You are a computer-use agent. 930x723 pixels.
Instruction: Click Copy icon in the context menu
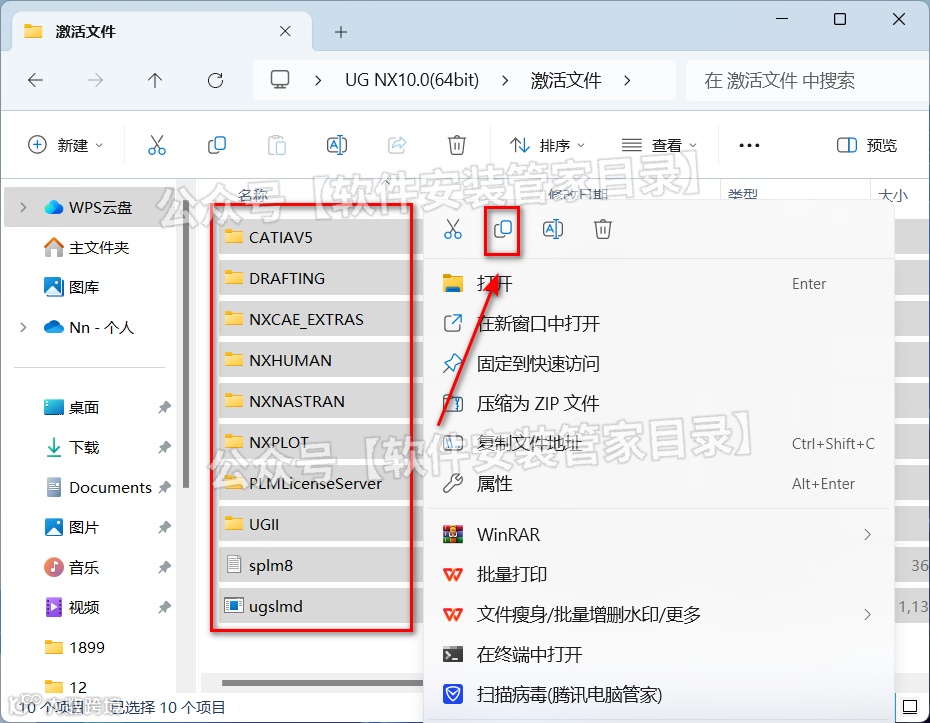(502, 230)
